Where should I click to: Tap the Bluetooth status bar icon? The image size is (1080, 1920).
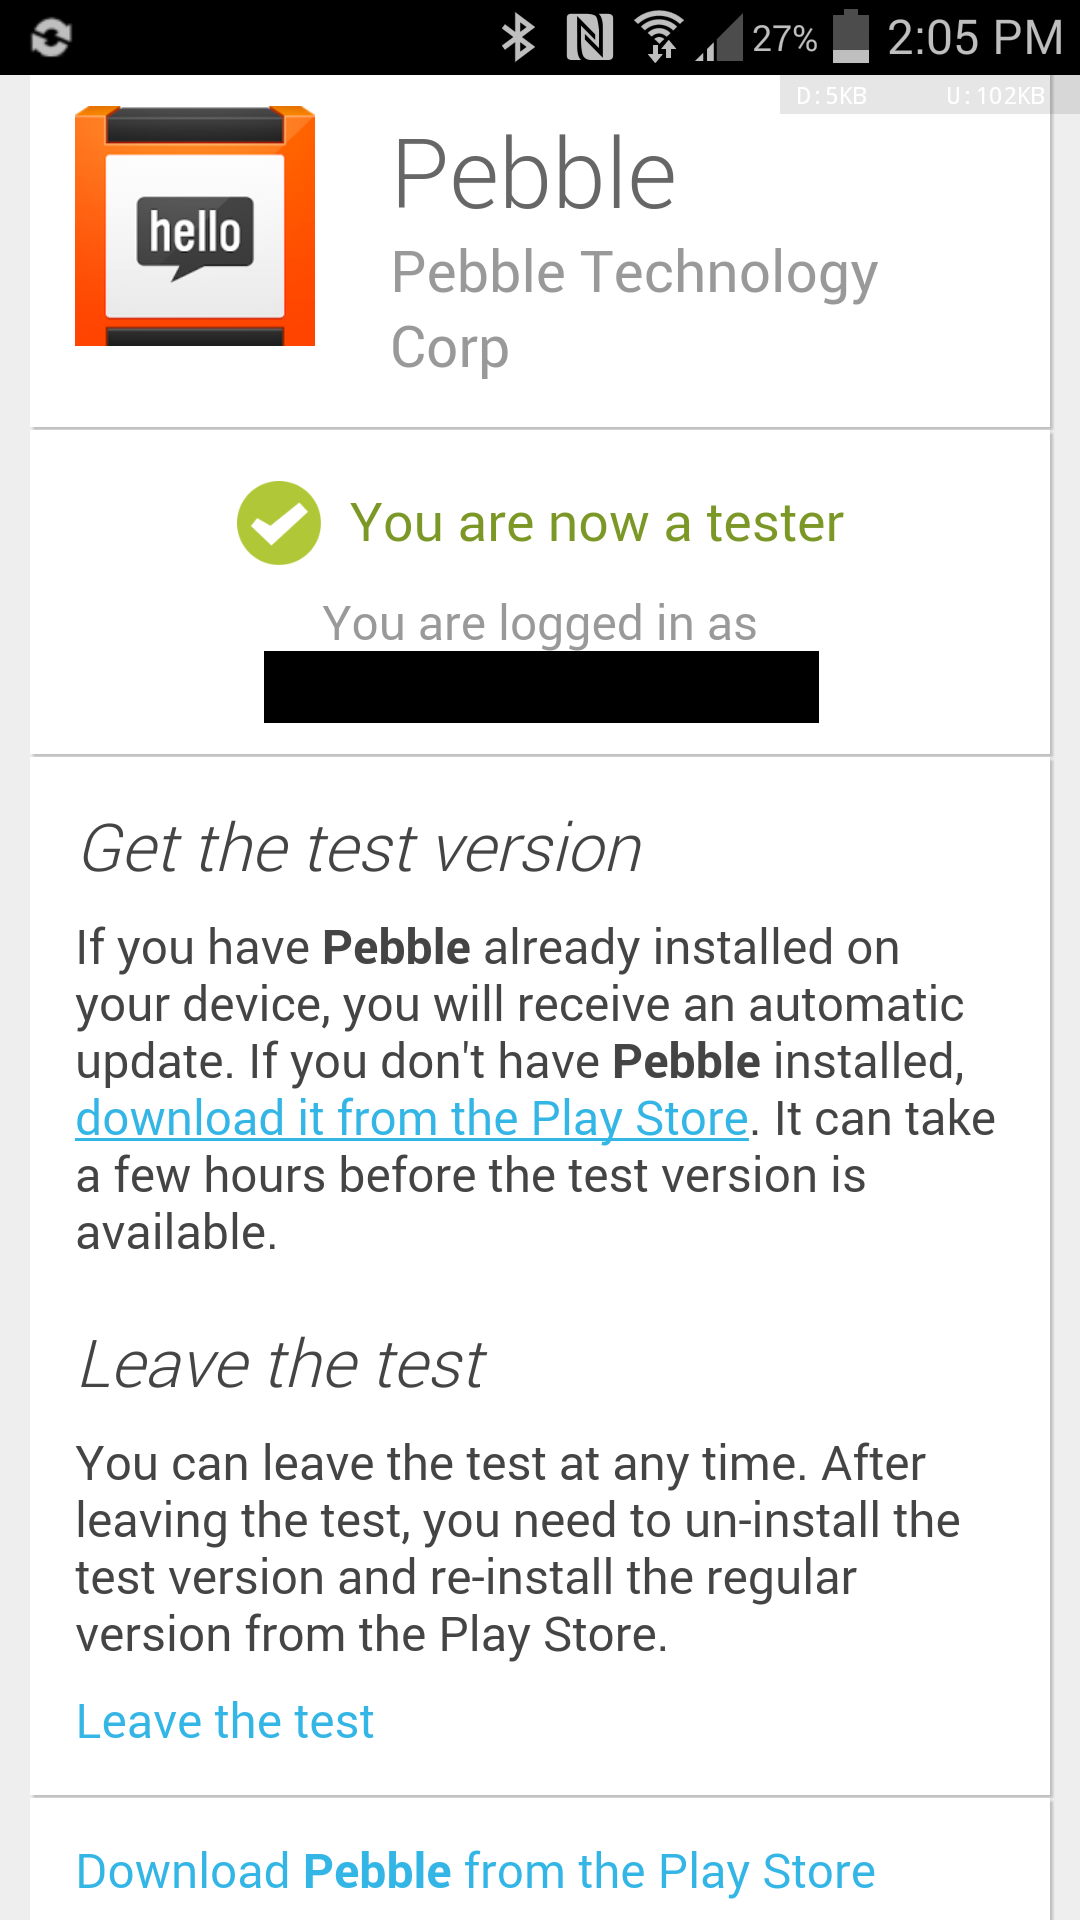click(516, 35)
